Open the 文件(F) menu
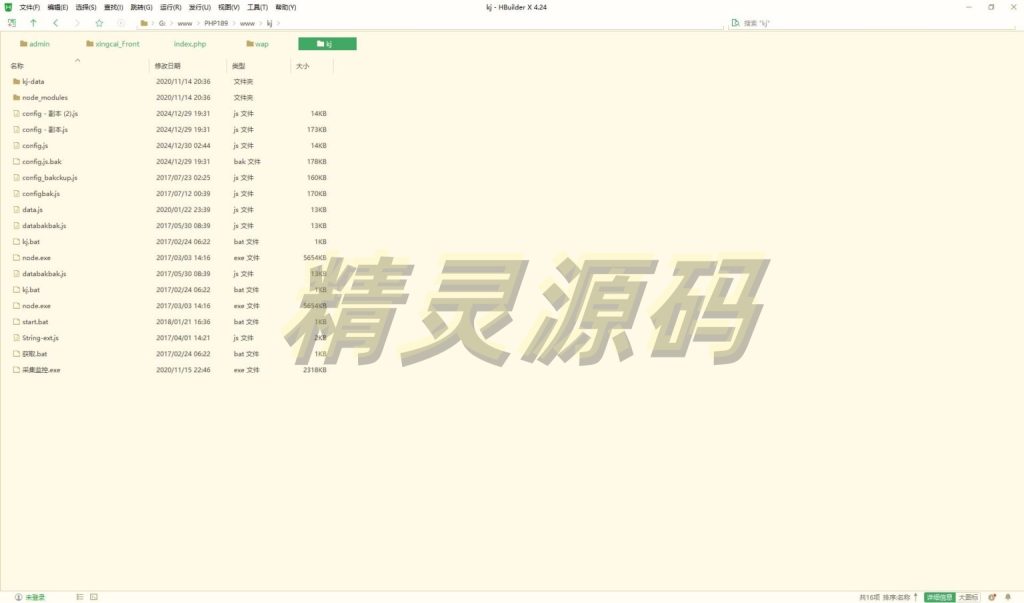Screen dimensions: 1024x603 29,7
